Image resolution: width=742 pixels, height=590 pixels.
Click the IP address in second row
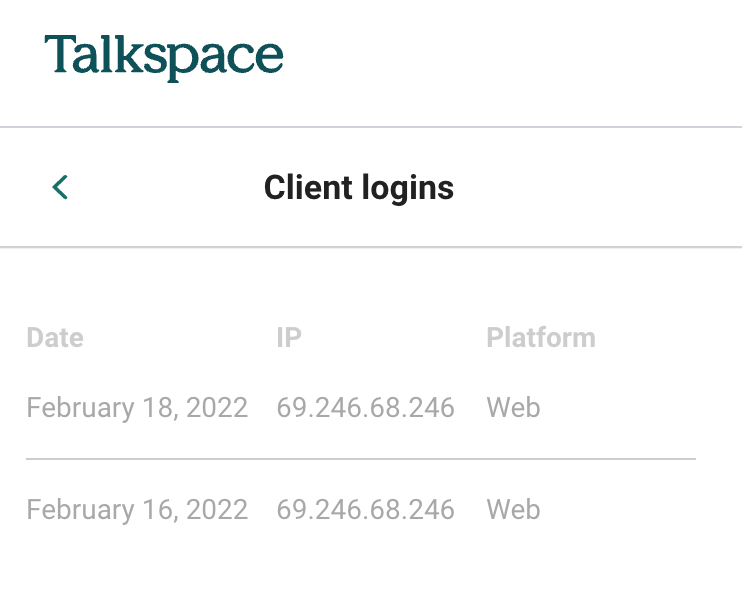pos(365,510)
